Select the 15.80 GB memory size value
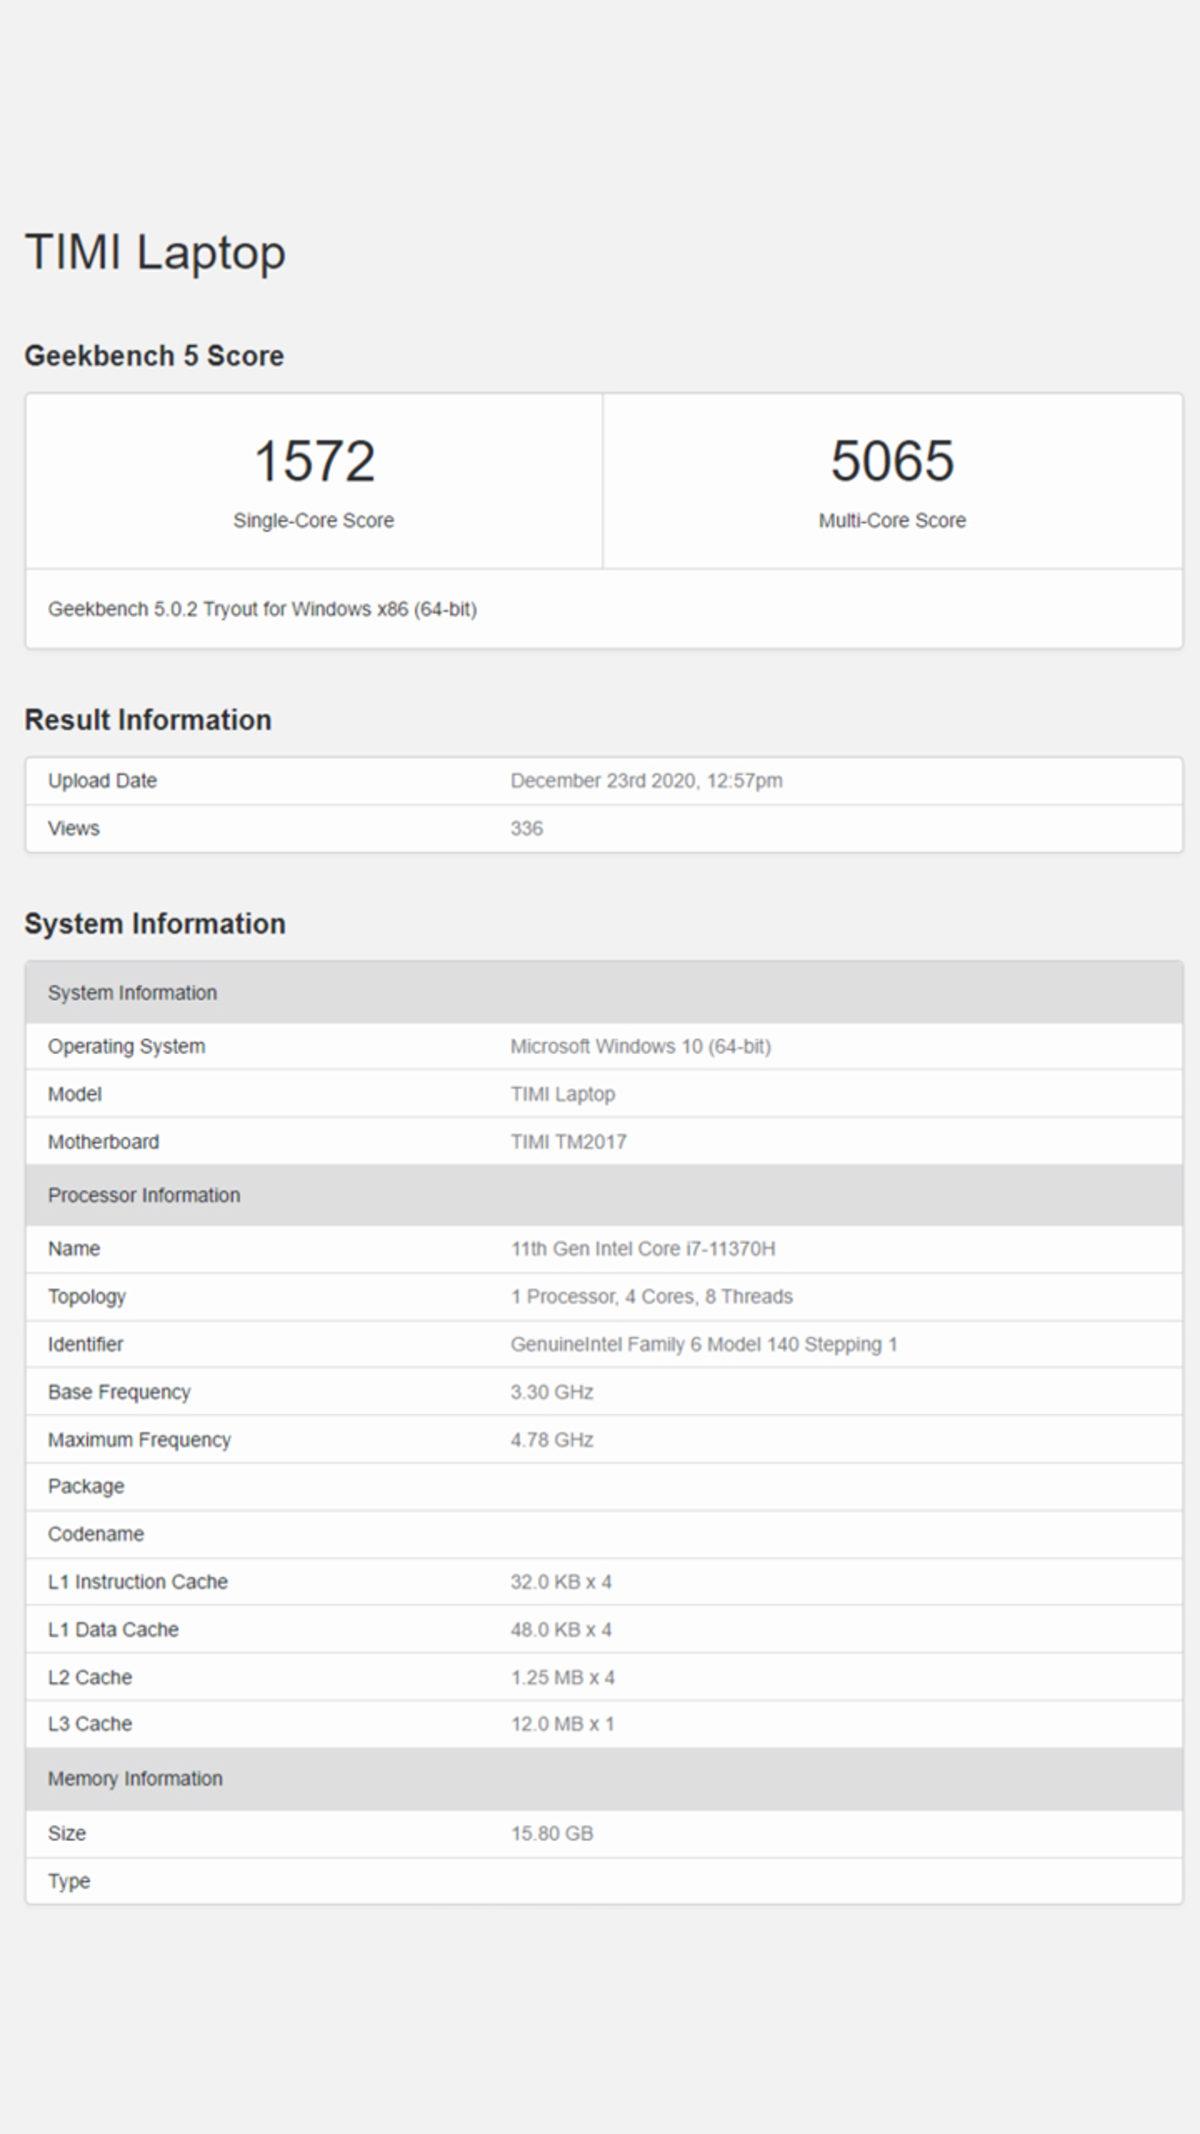 click(552, 1834)
